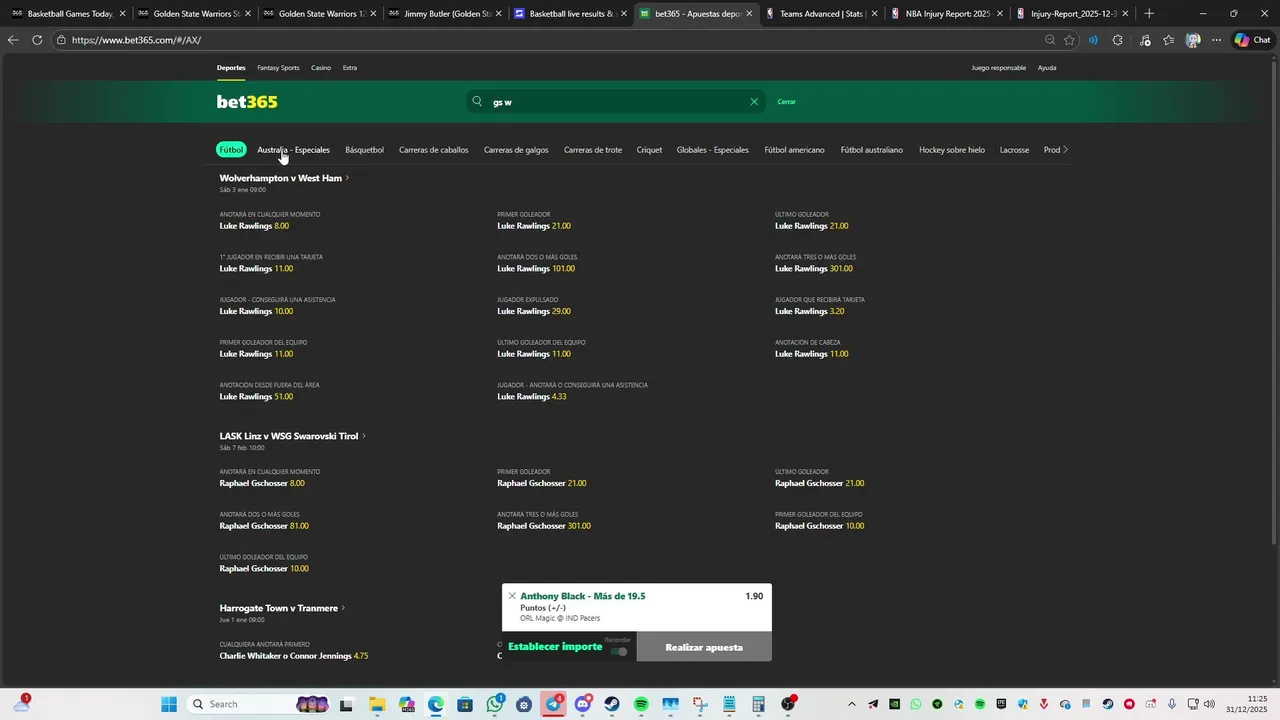1280x720 pixels.
Task: Open the Ayuda link
Action: tap(1047, 68)
